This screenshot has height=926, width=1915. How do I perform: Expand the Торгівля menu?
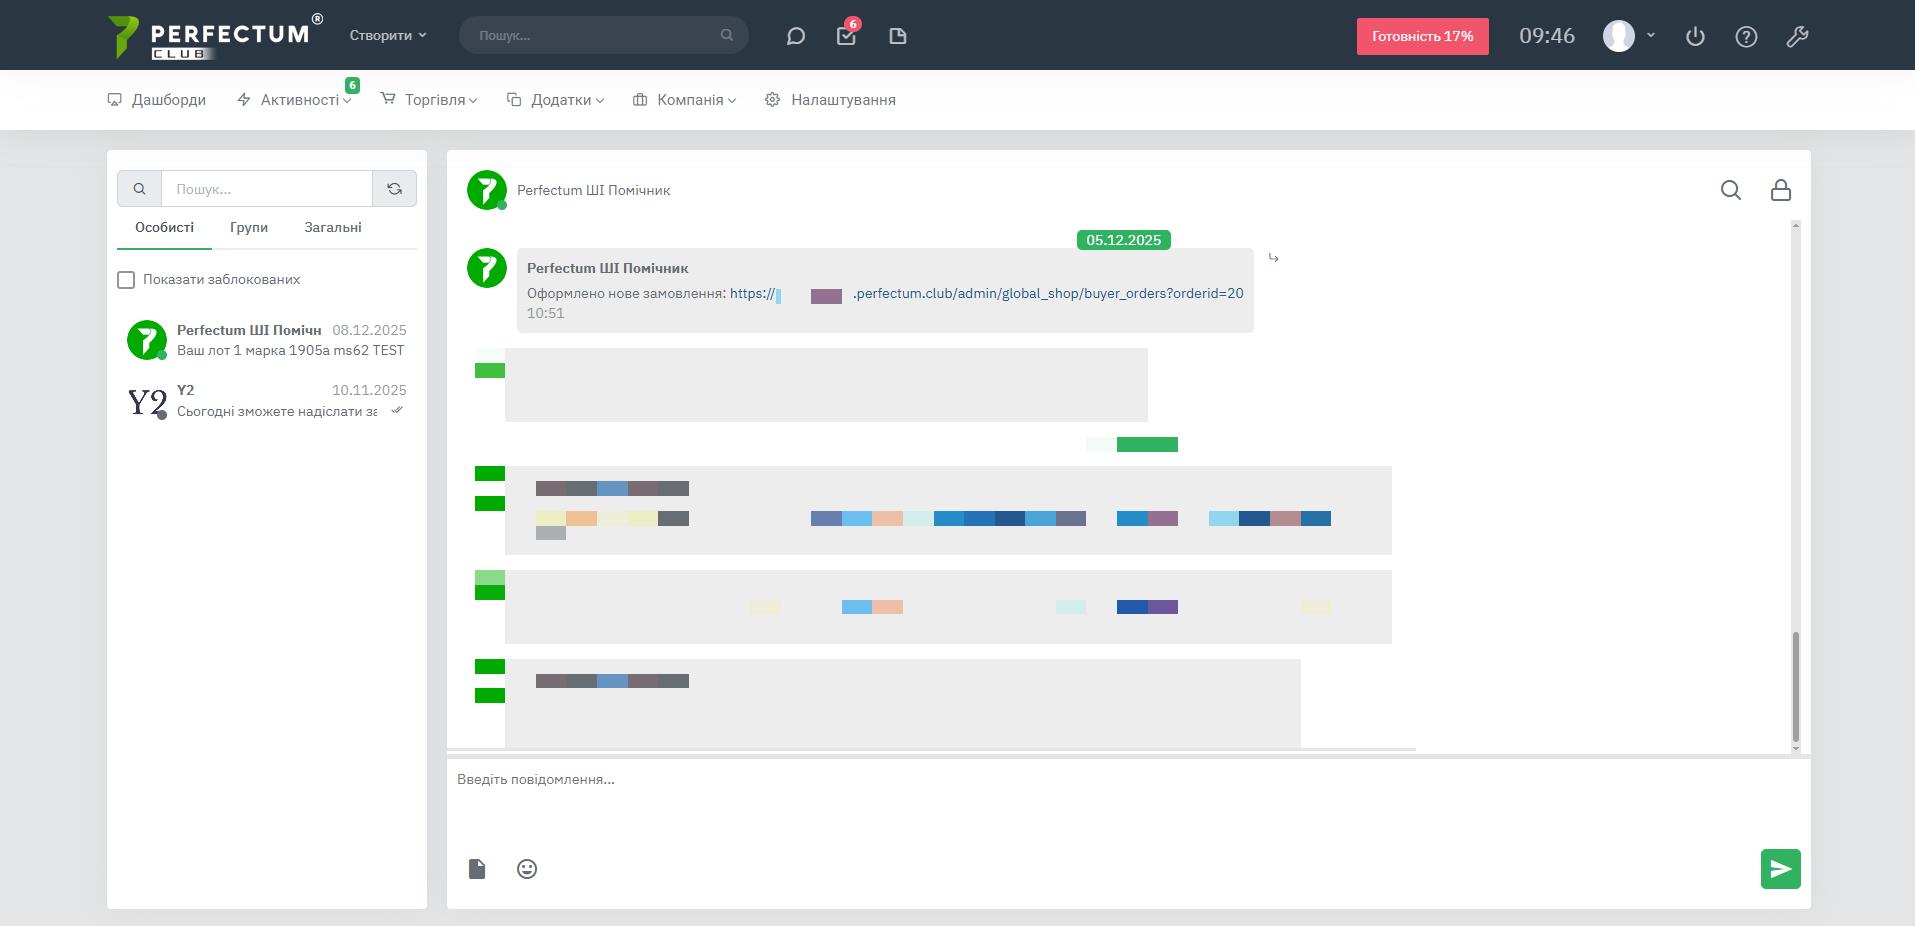tap(429, 100)
